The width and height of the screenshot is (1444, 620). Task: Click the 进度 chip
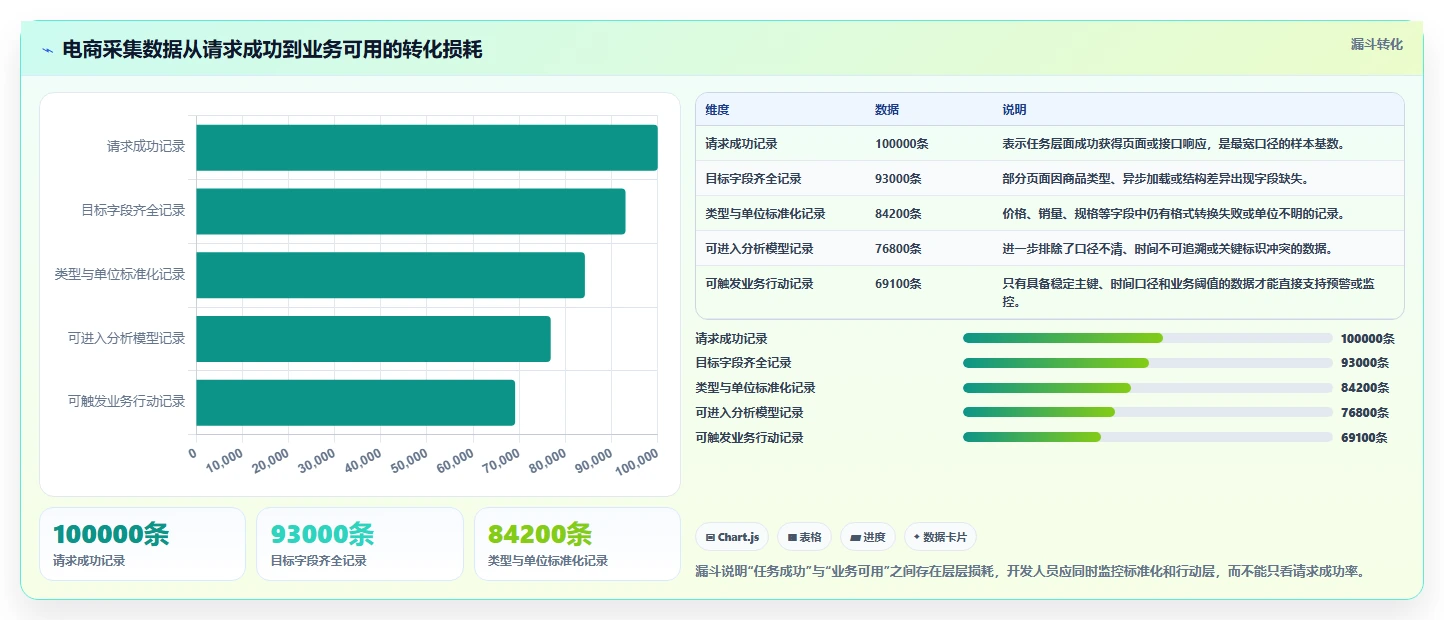868,537
